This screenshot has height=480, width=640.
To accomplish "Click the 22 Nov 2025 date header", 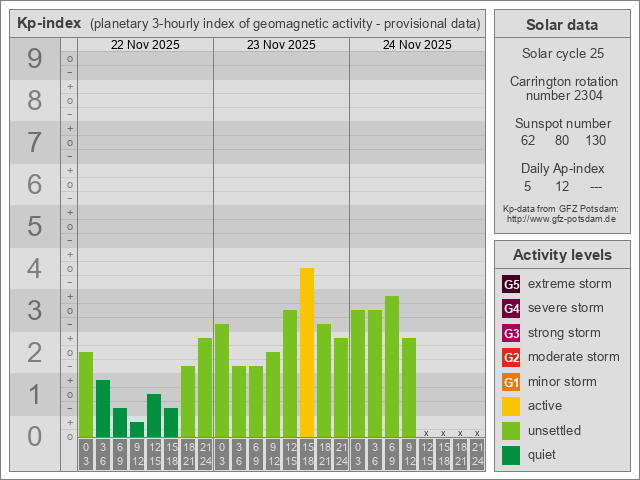I will (x=145, y=45).
